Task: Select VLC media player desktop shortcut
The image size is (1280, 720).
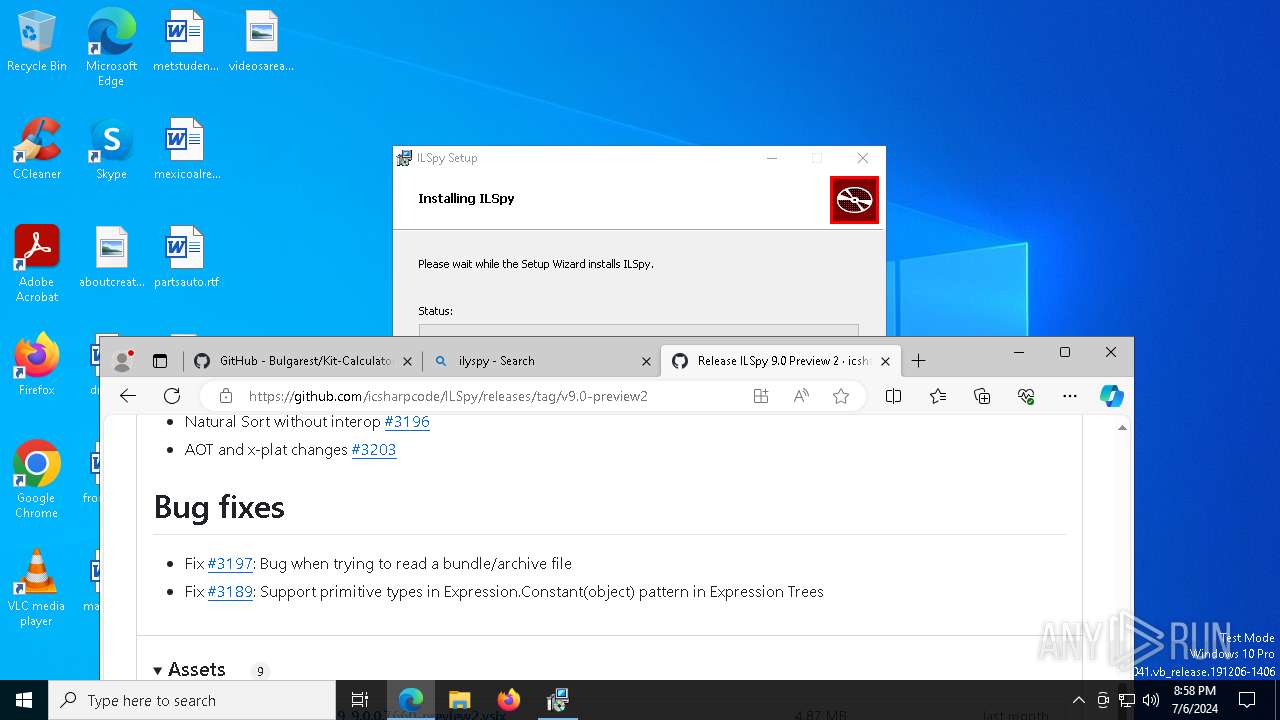Action: click(37, 588)
